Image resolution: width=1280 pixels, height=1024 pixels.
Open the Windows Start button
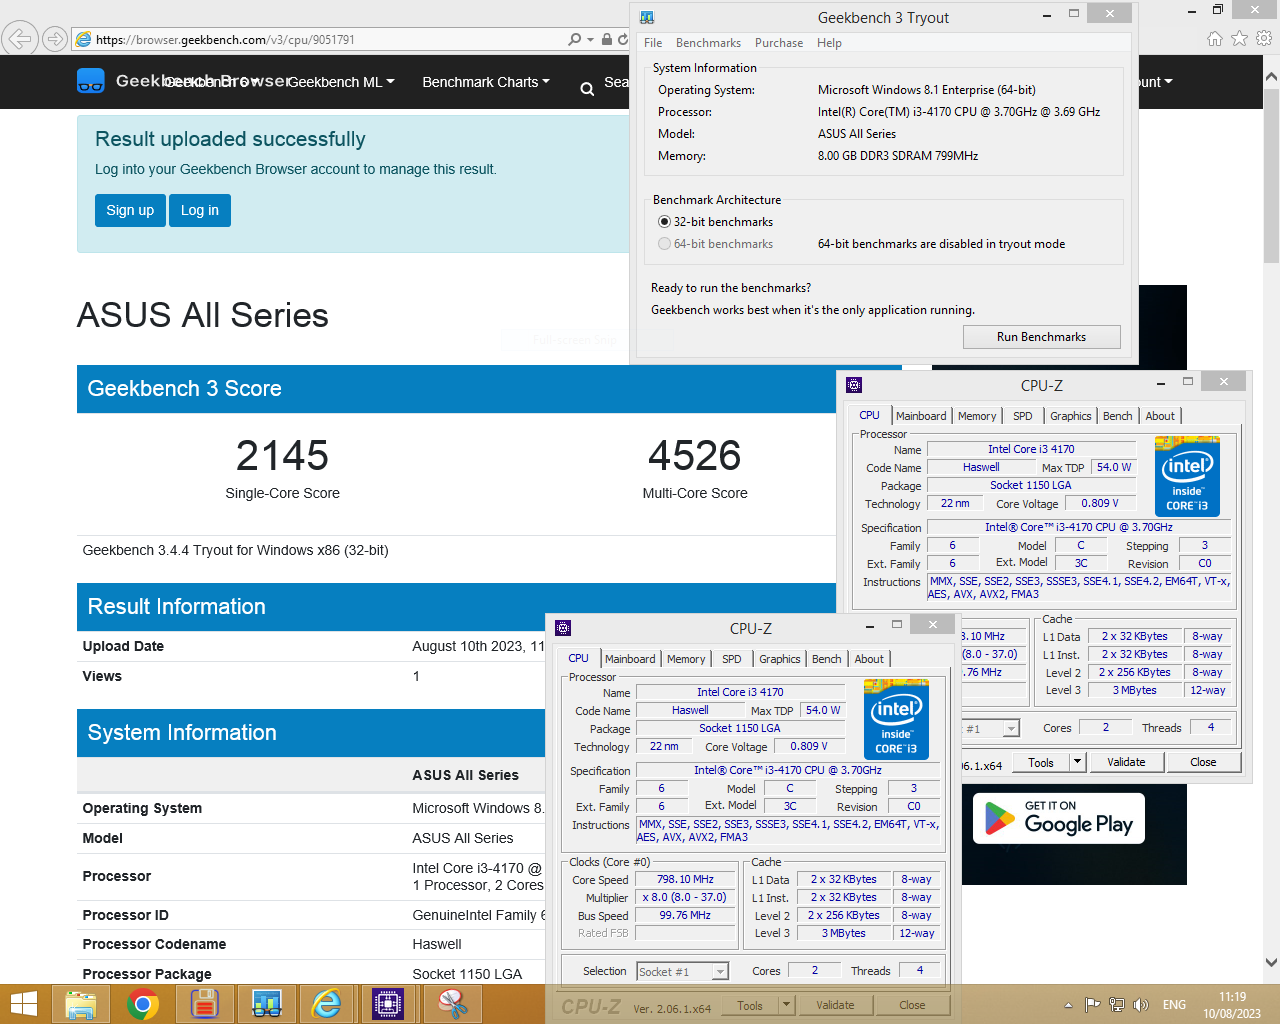(x=23, y=1004)
